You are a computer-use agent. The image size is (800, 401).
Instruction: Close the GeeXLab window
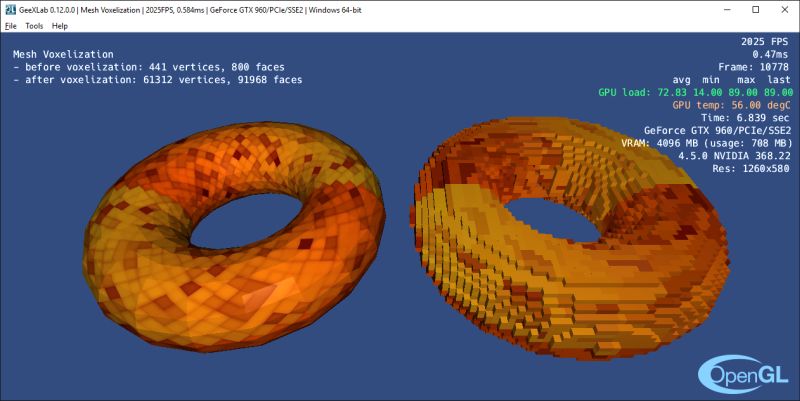pyautogui.click(x=785, y=10)
